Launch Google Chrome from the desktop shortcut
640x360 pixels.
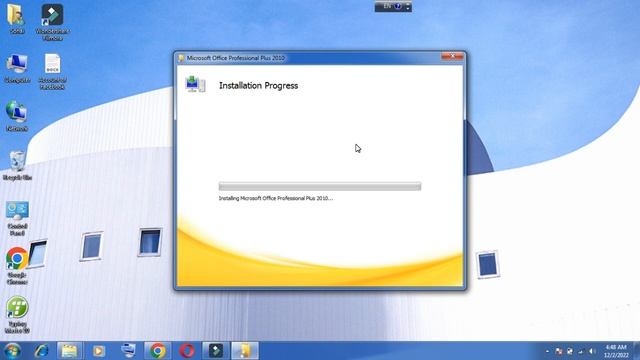pos(17,266)
